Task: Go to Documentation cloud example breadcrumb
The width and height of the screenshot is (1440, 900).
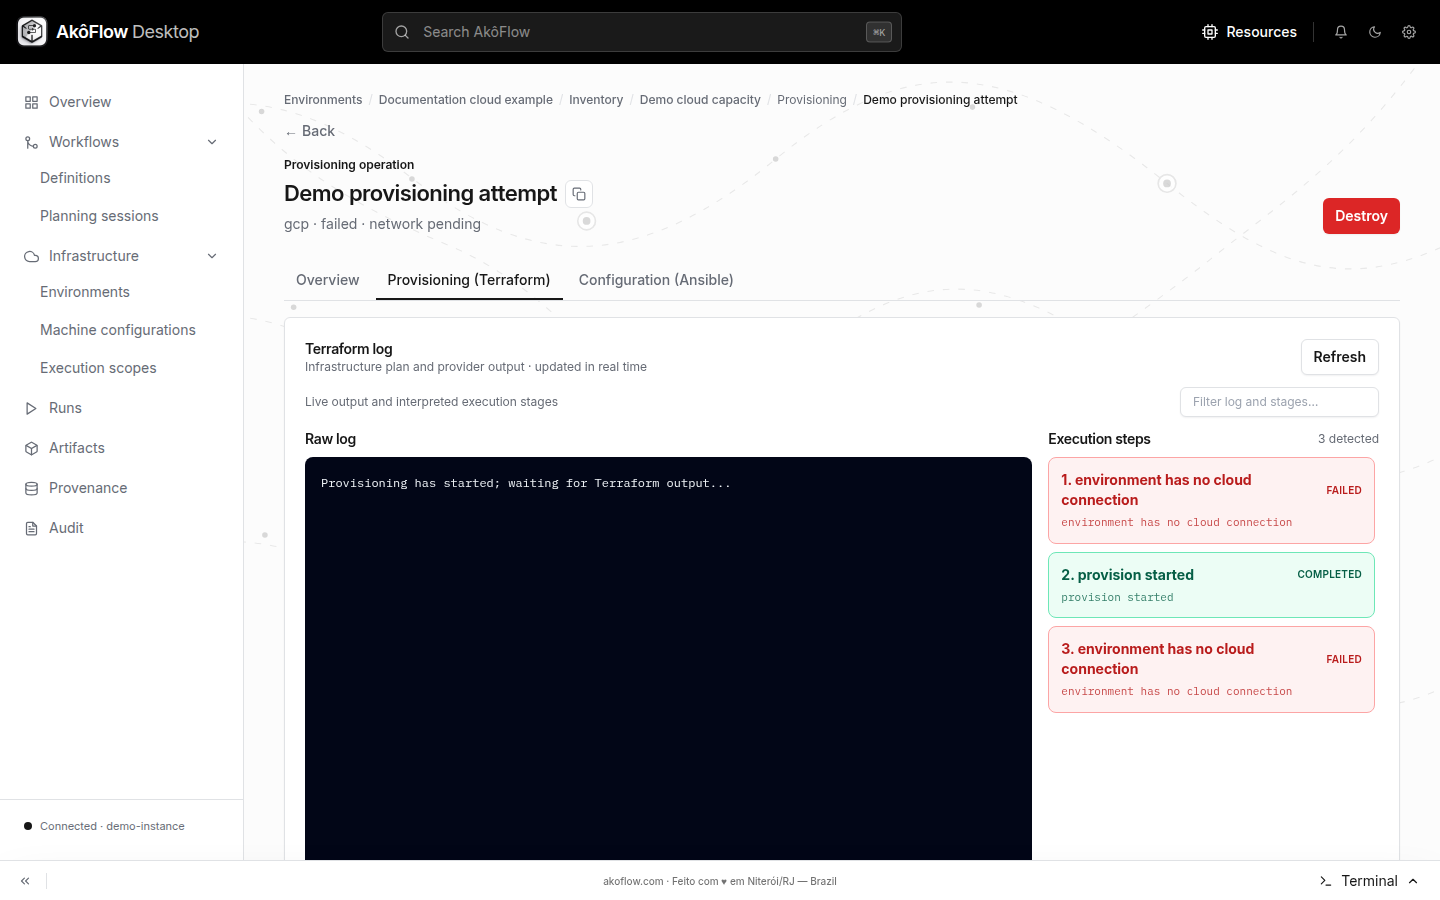Action: (x=465, y=100)
